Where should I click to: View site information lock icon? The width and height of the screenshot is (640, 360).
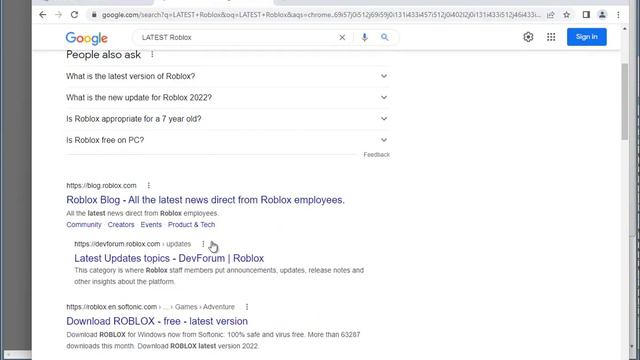tap(94, 15)
